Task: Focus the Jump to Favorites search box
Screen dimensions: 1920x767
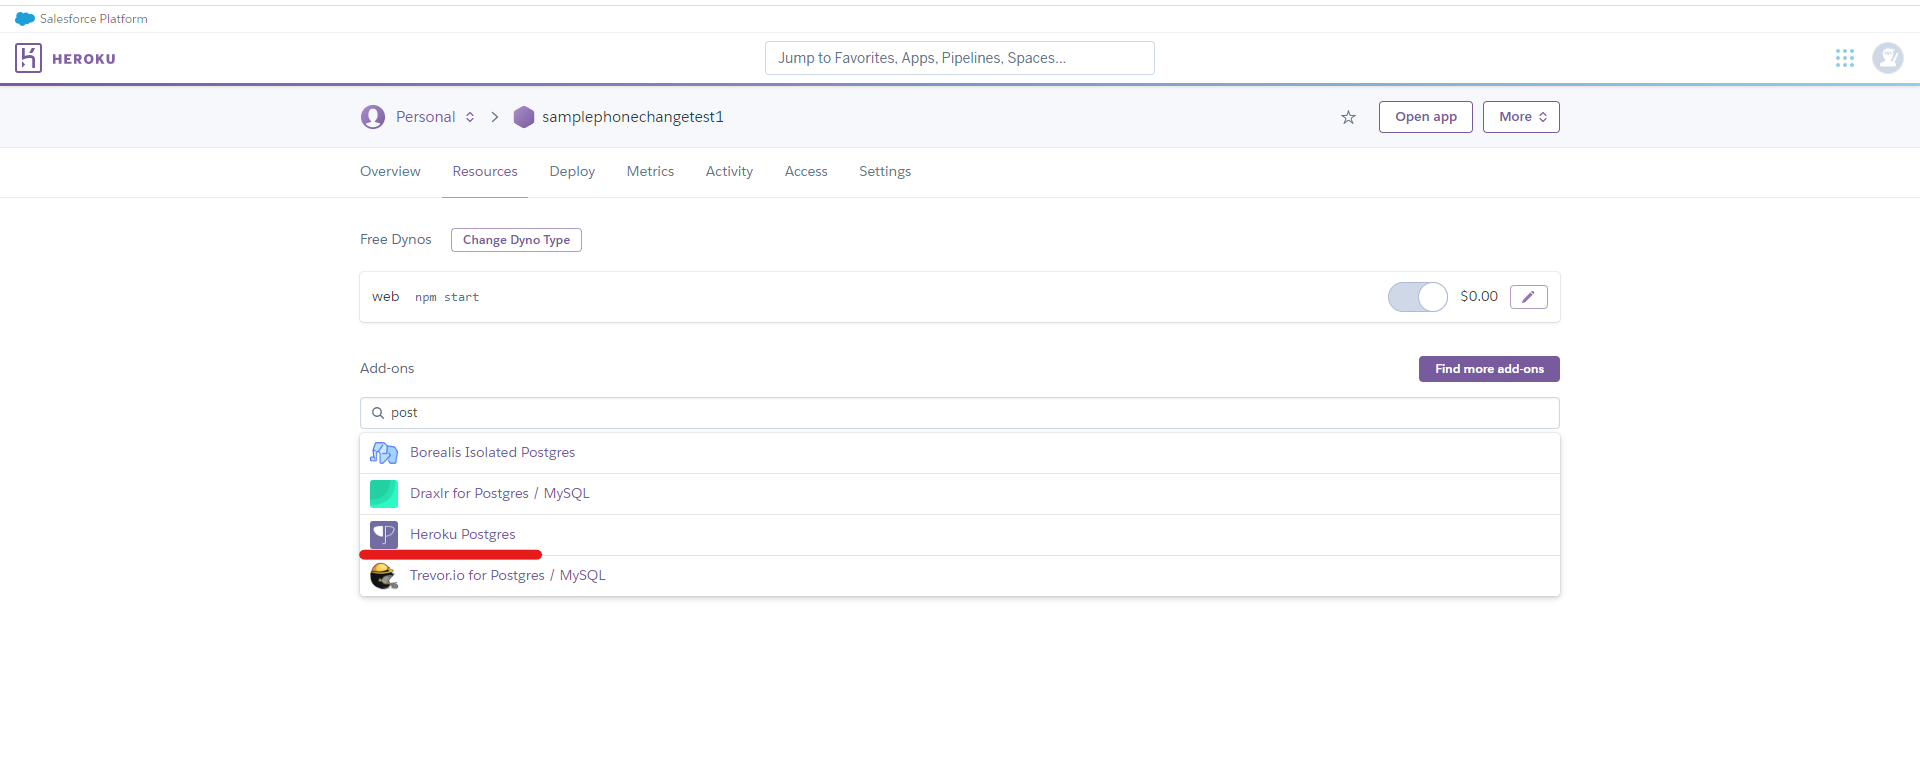Action: coord(960,58)
